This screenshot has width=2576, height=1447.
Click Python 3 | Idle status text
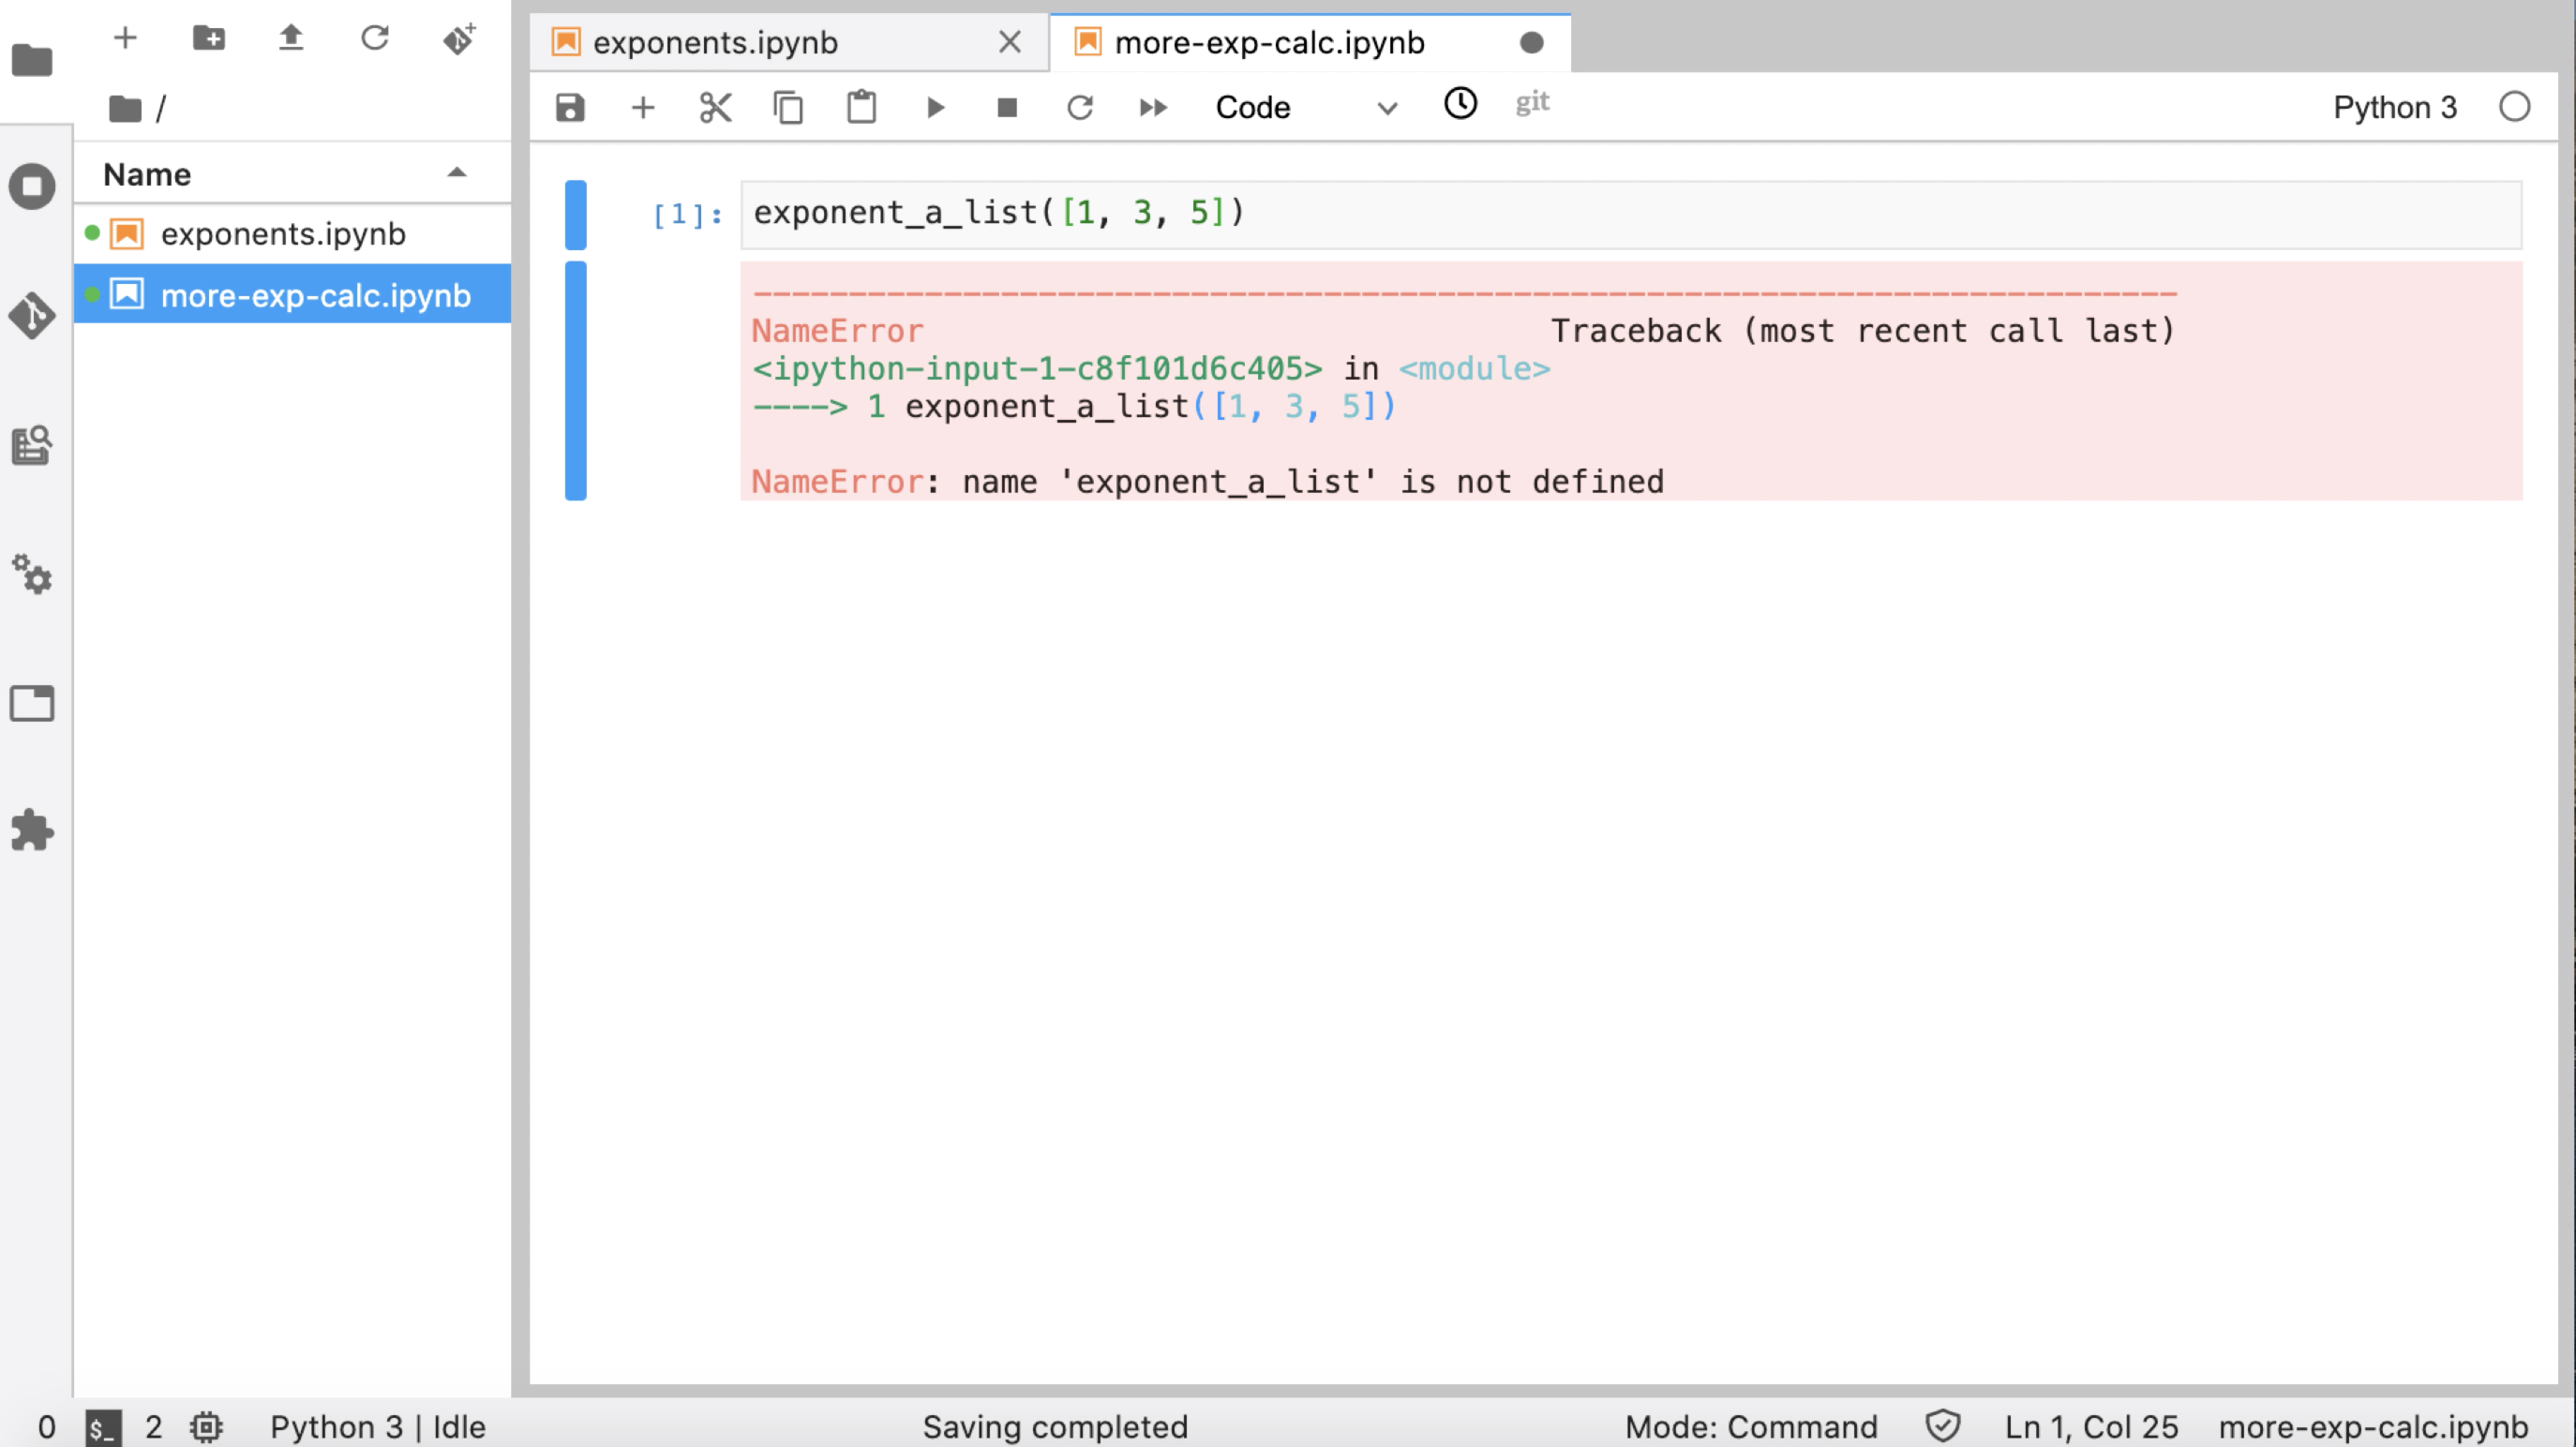[377, 1426]
